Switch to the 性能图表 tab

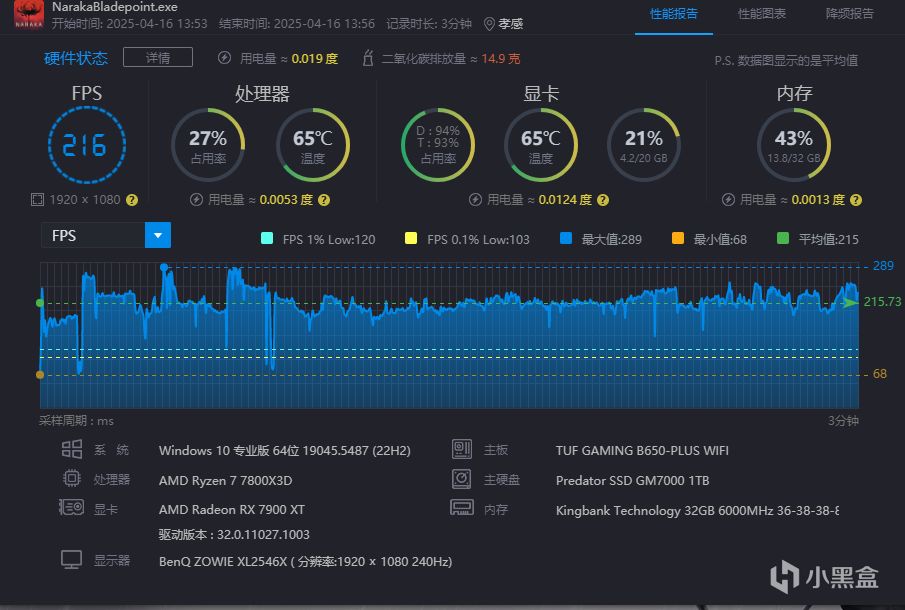(x=761, y=13)
